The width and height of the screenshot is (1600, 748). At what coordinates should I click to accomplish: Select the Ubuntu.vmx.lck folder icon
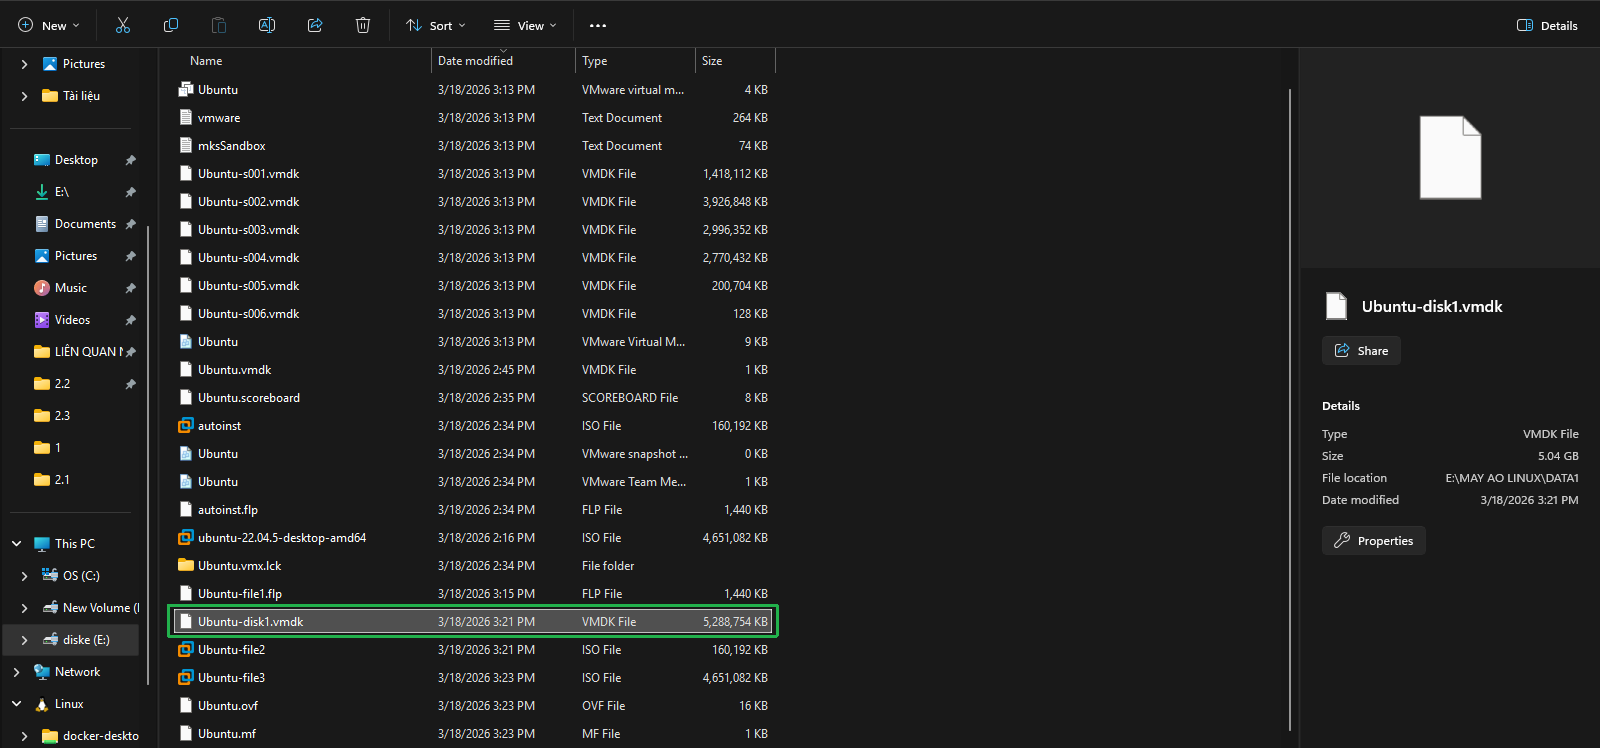tap(186, 566)
